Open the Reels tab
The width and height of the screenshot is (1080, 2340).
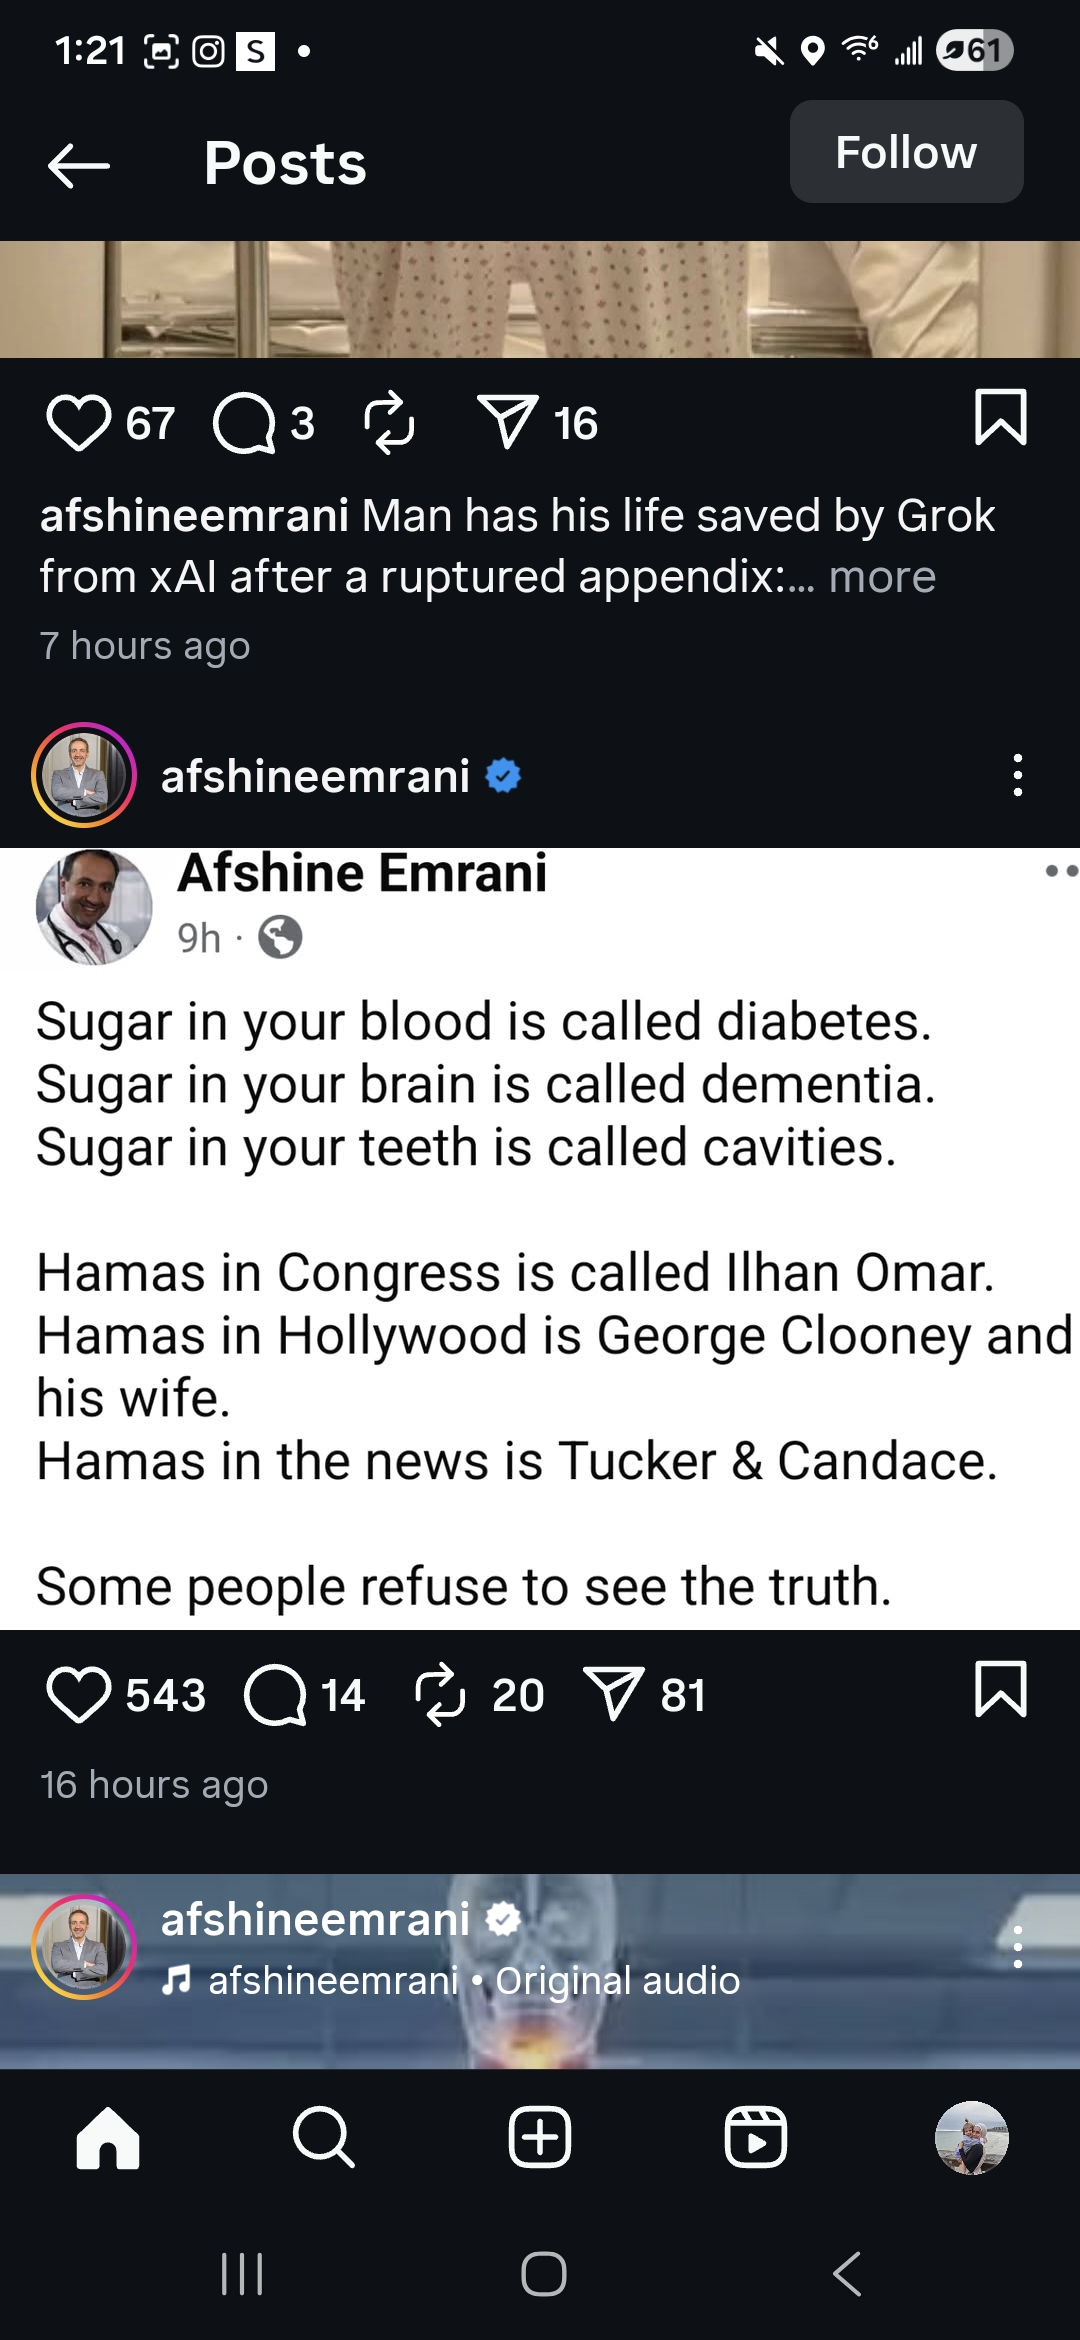pyautogui.click(x=756, y=2138)
